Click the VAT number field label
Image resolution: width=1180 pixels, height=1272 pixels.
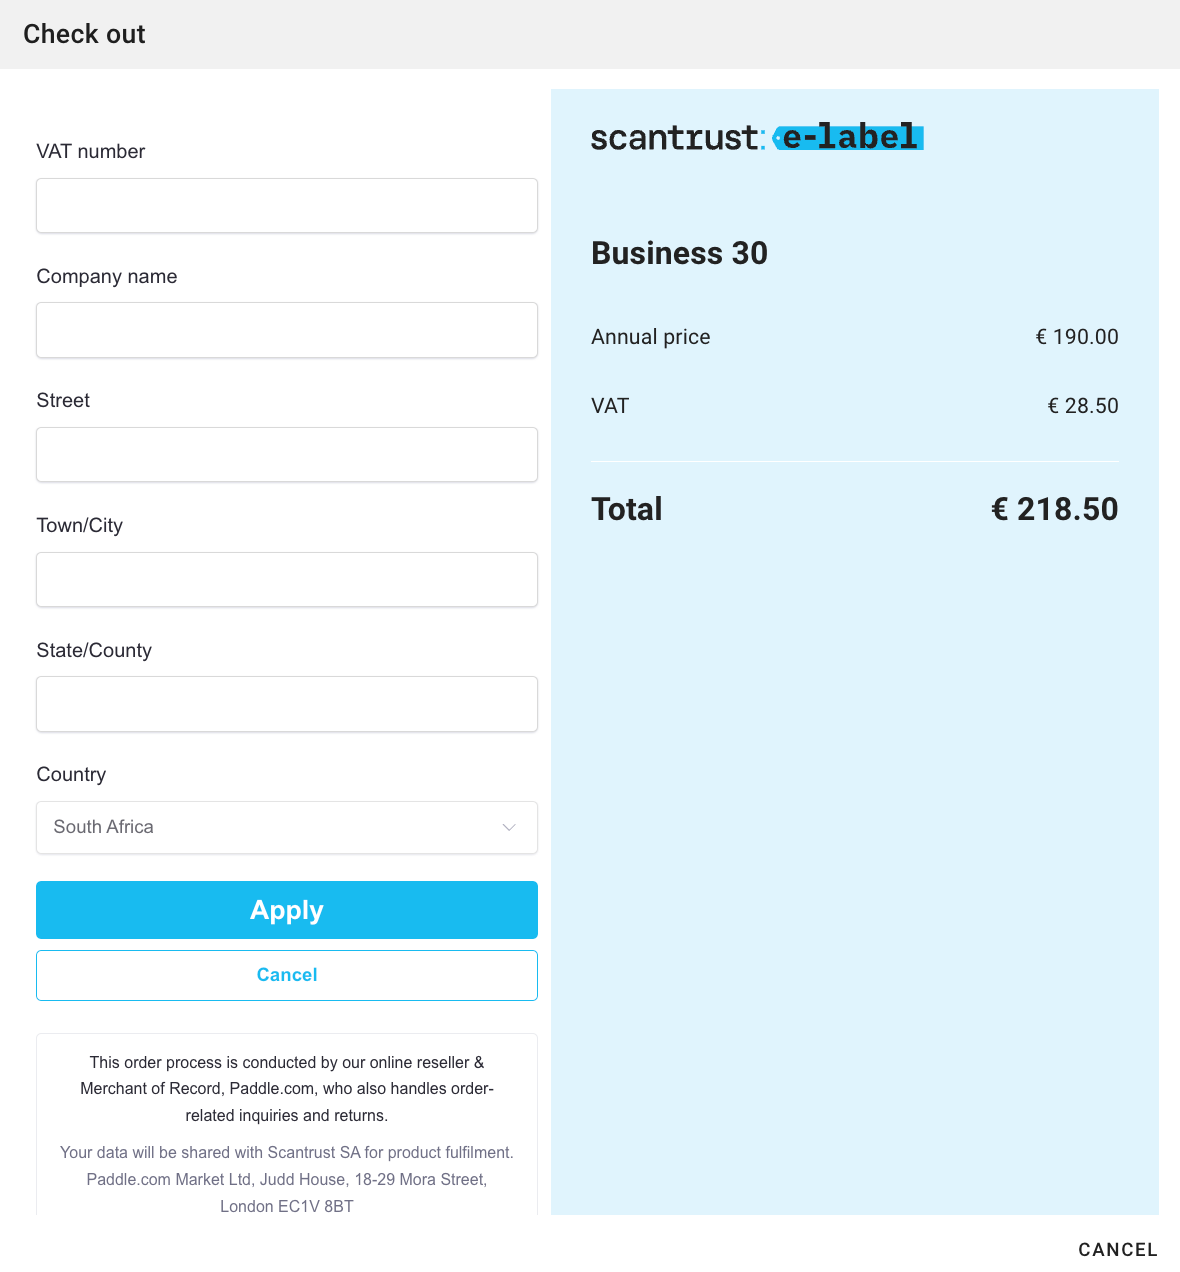pyautogui.click(x=91, y=151)
